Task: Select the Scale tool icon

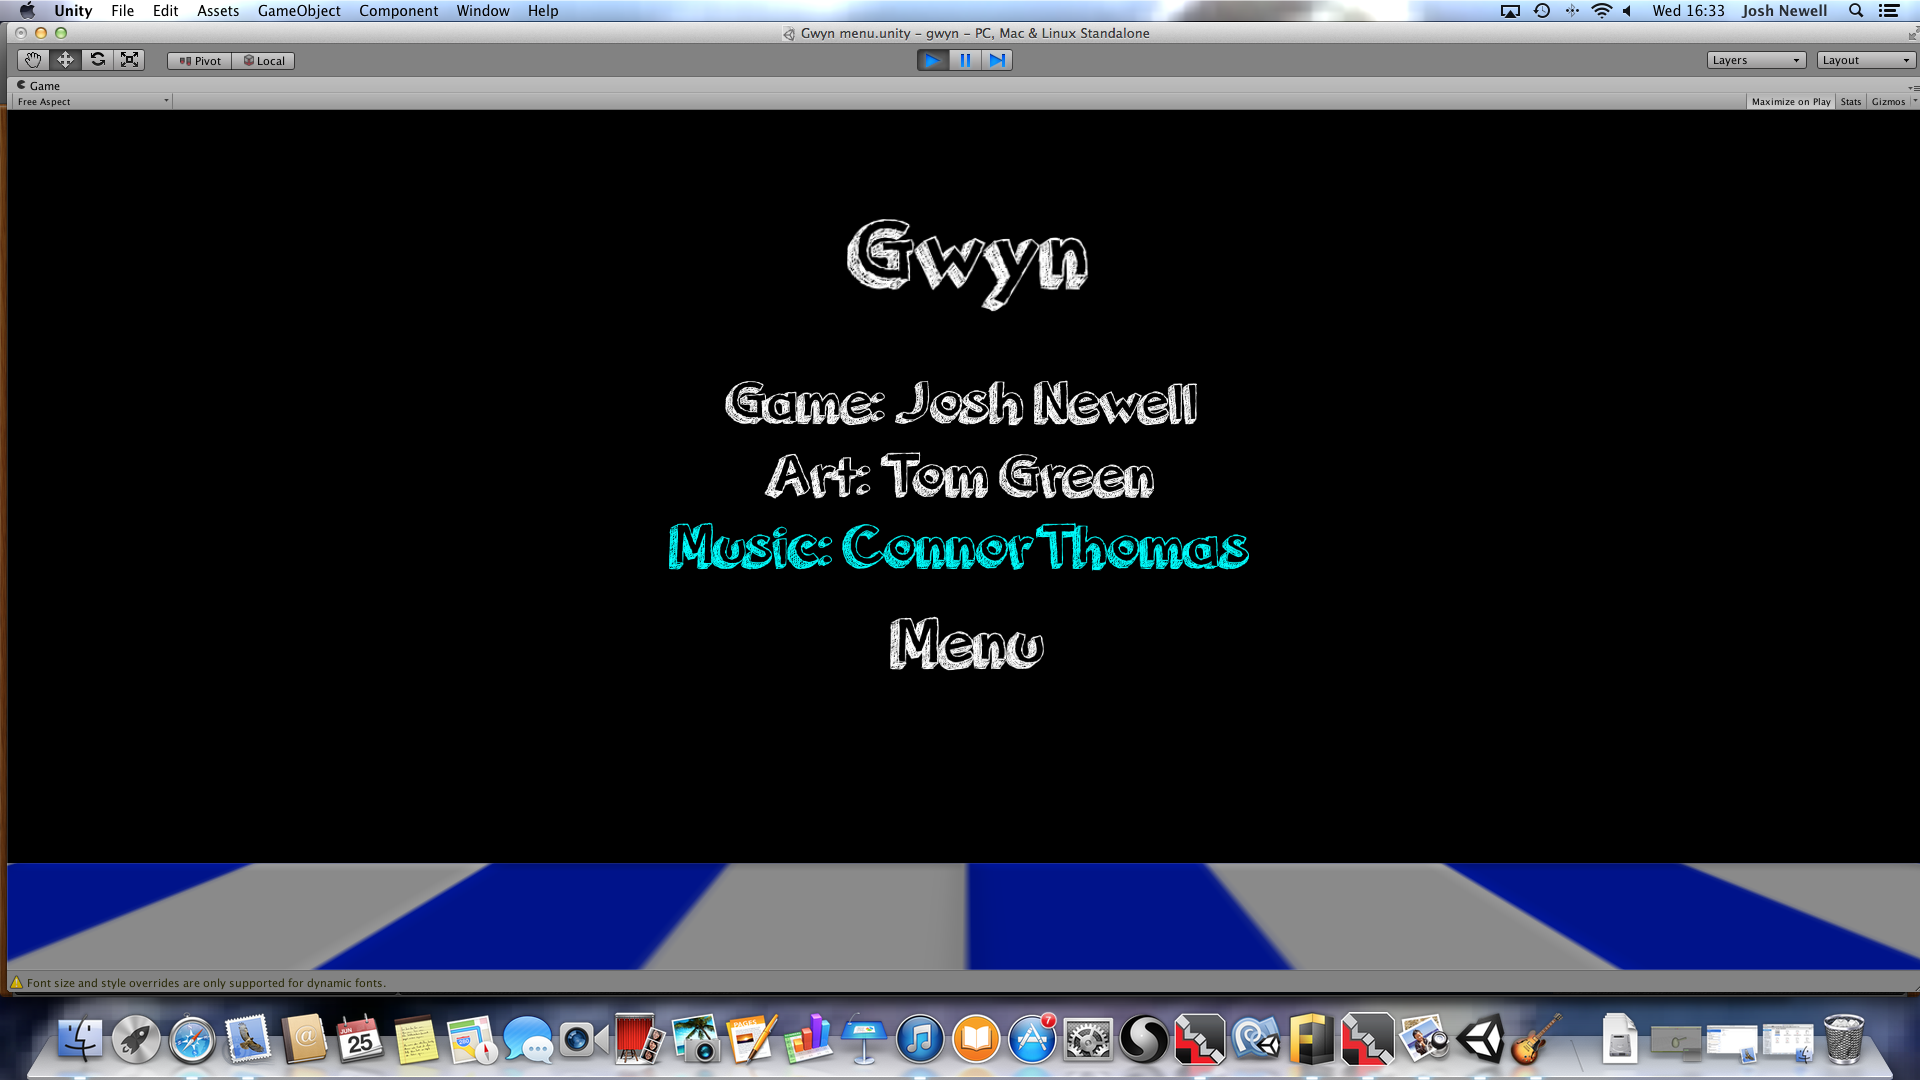Action: [x=129, y=60]
